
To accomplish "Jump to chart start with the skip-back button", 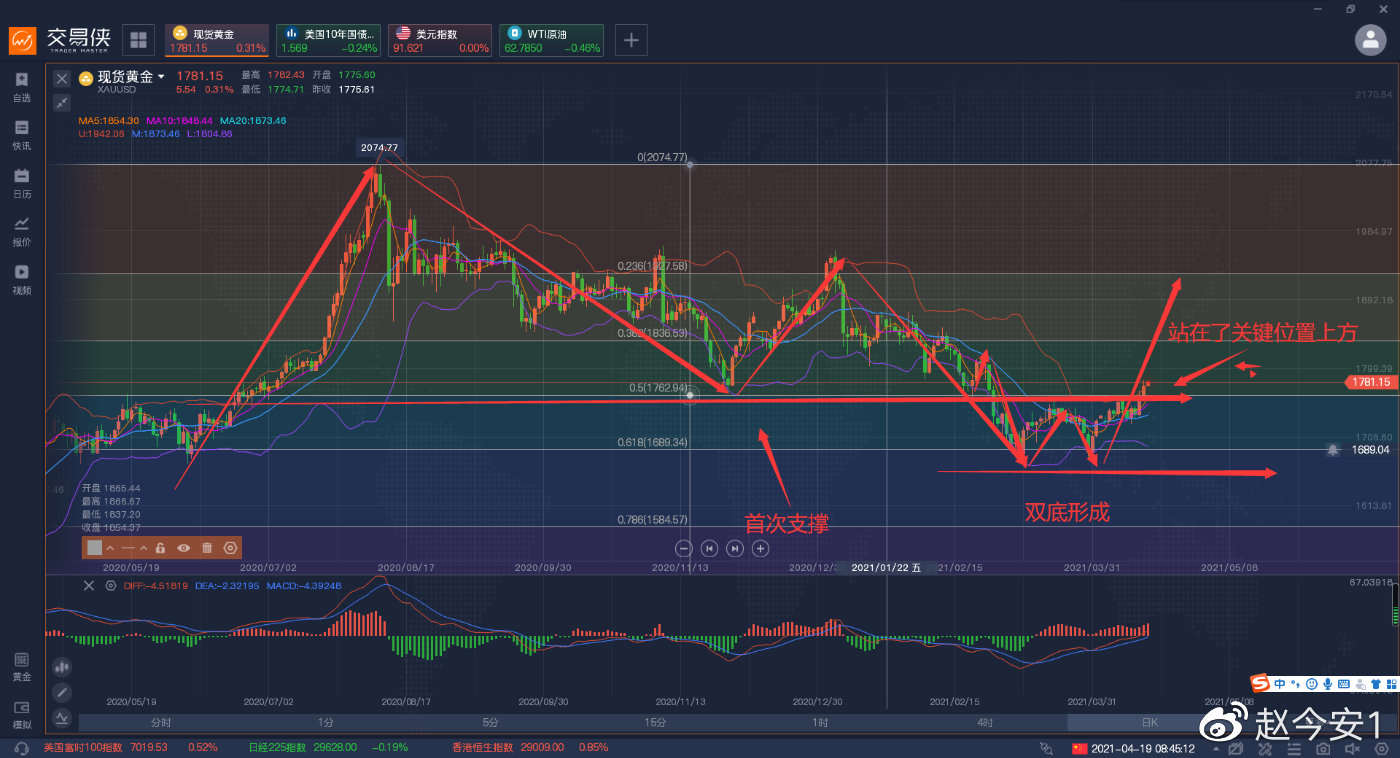I will click(x=709, y=548).
